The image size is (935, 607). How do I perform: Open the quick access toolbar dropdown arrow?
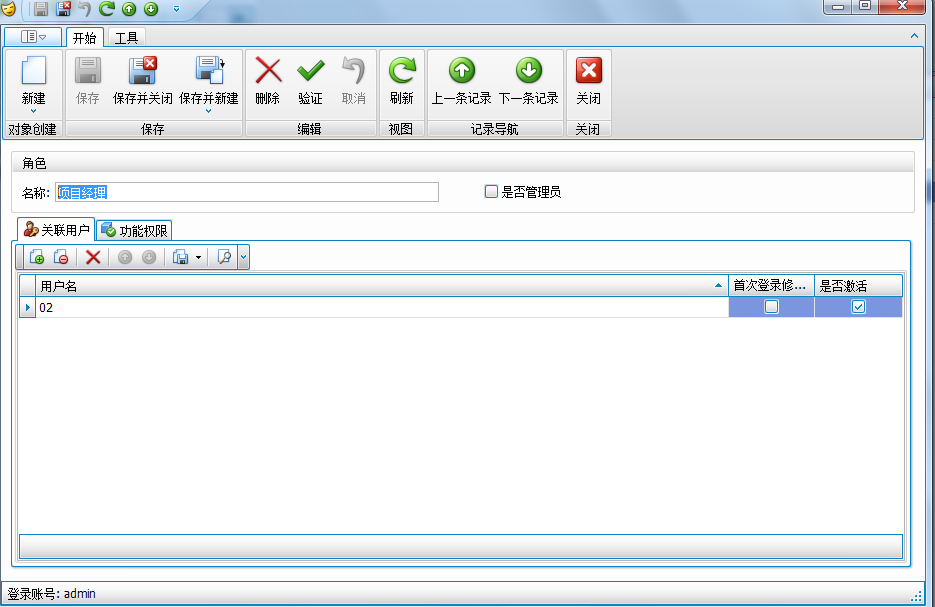pos(176,10)
